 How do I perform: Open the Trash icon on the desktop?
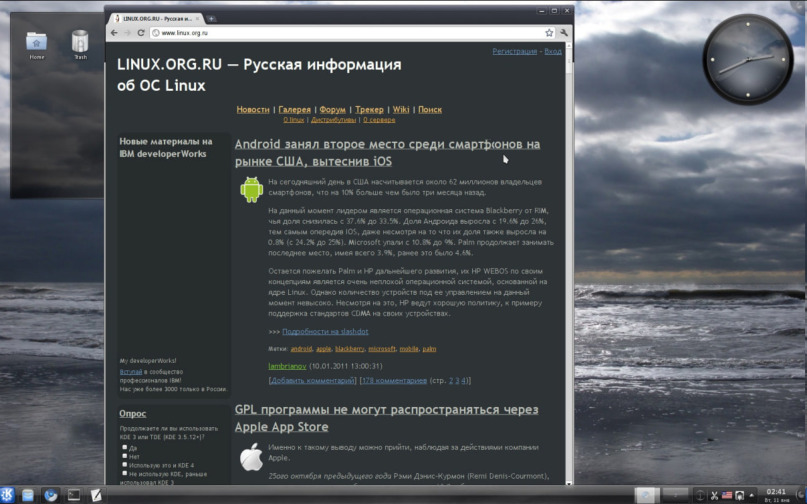pos(80,42)
